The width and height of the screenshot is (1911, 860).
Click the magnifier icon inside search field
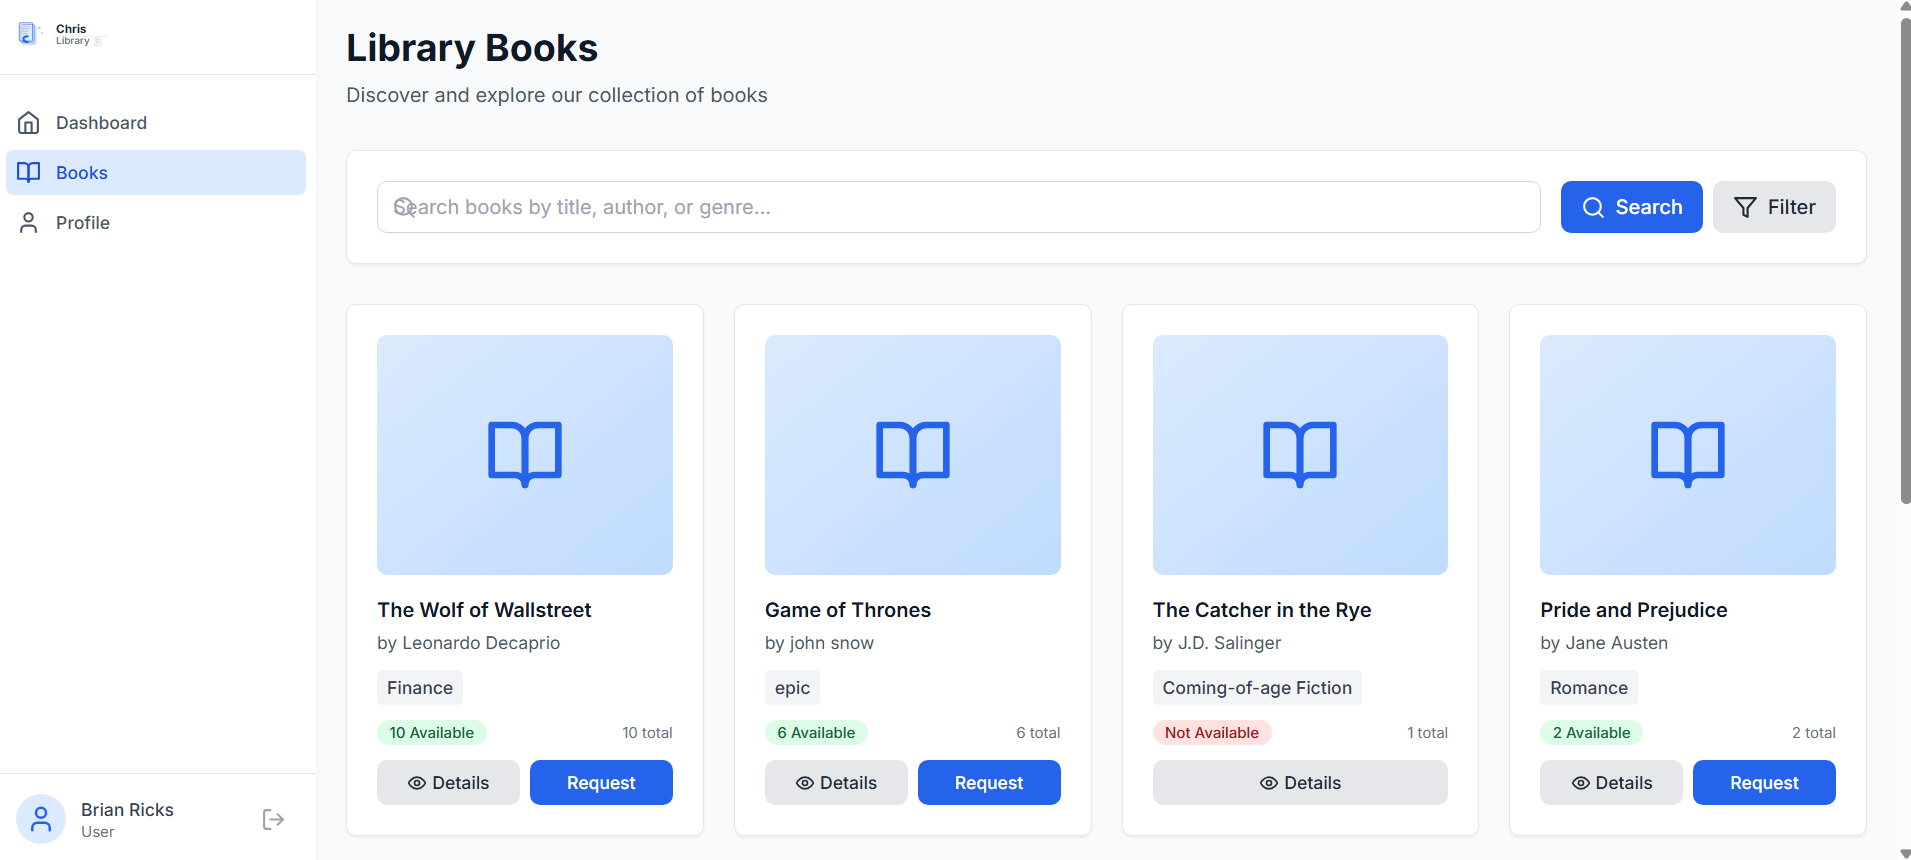[x=404, y=207]
